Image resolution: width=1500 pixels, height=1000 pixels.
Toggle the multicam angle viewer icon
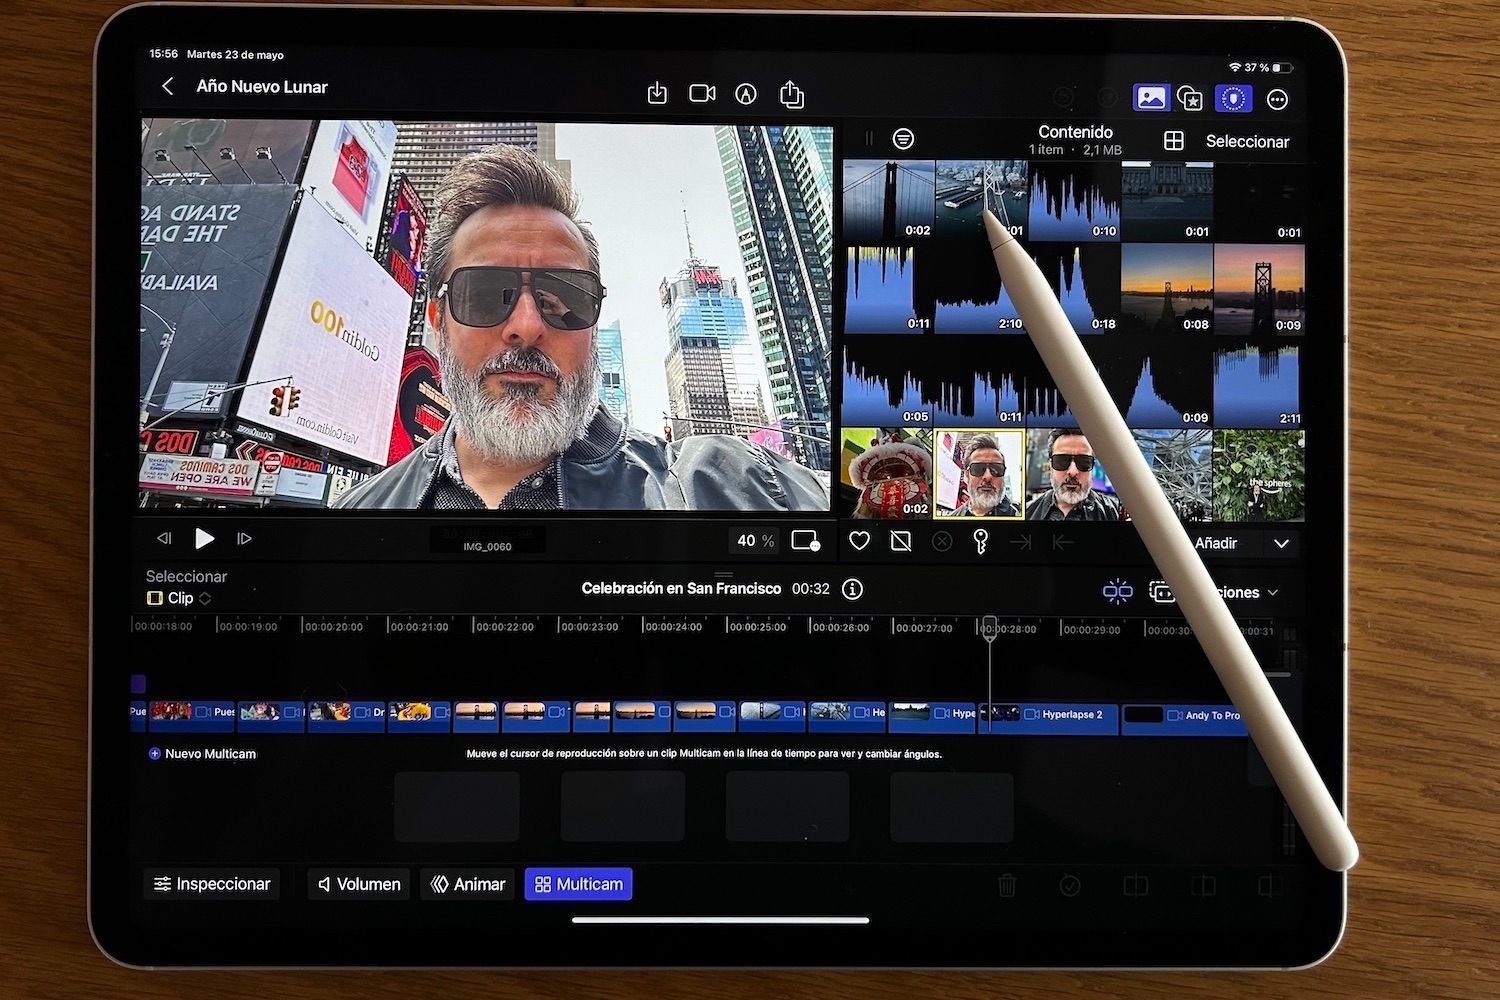[1117, 591]
